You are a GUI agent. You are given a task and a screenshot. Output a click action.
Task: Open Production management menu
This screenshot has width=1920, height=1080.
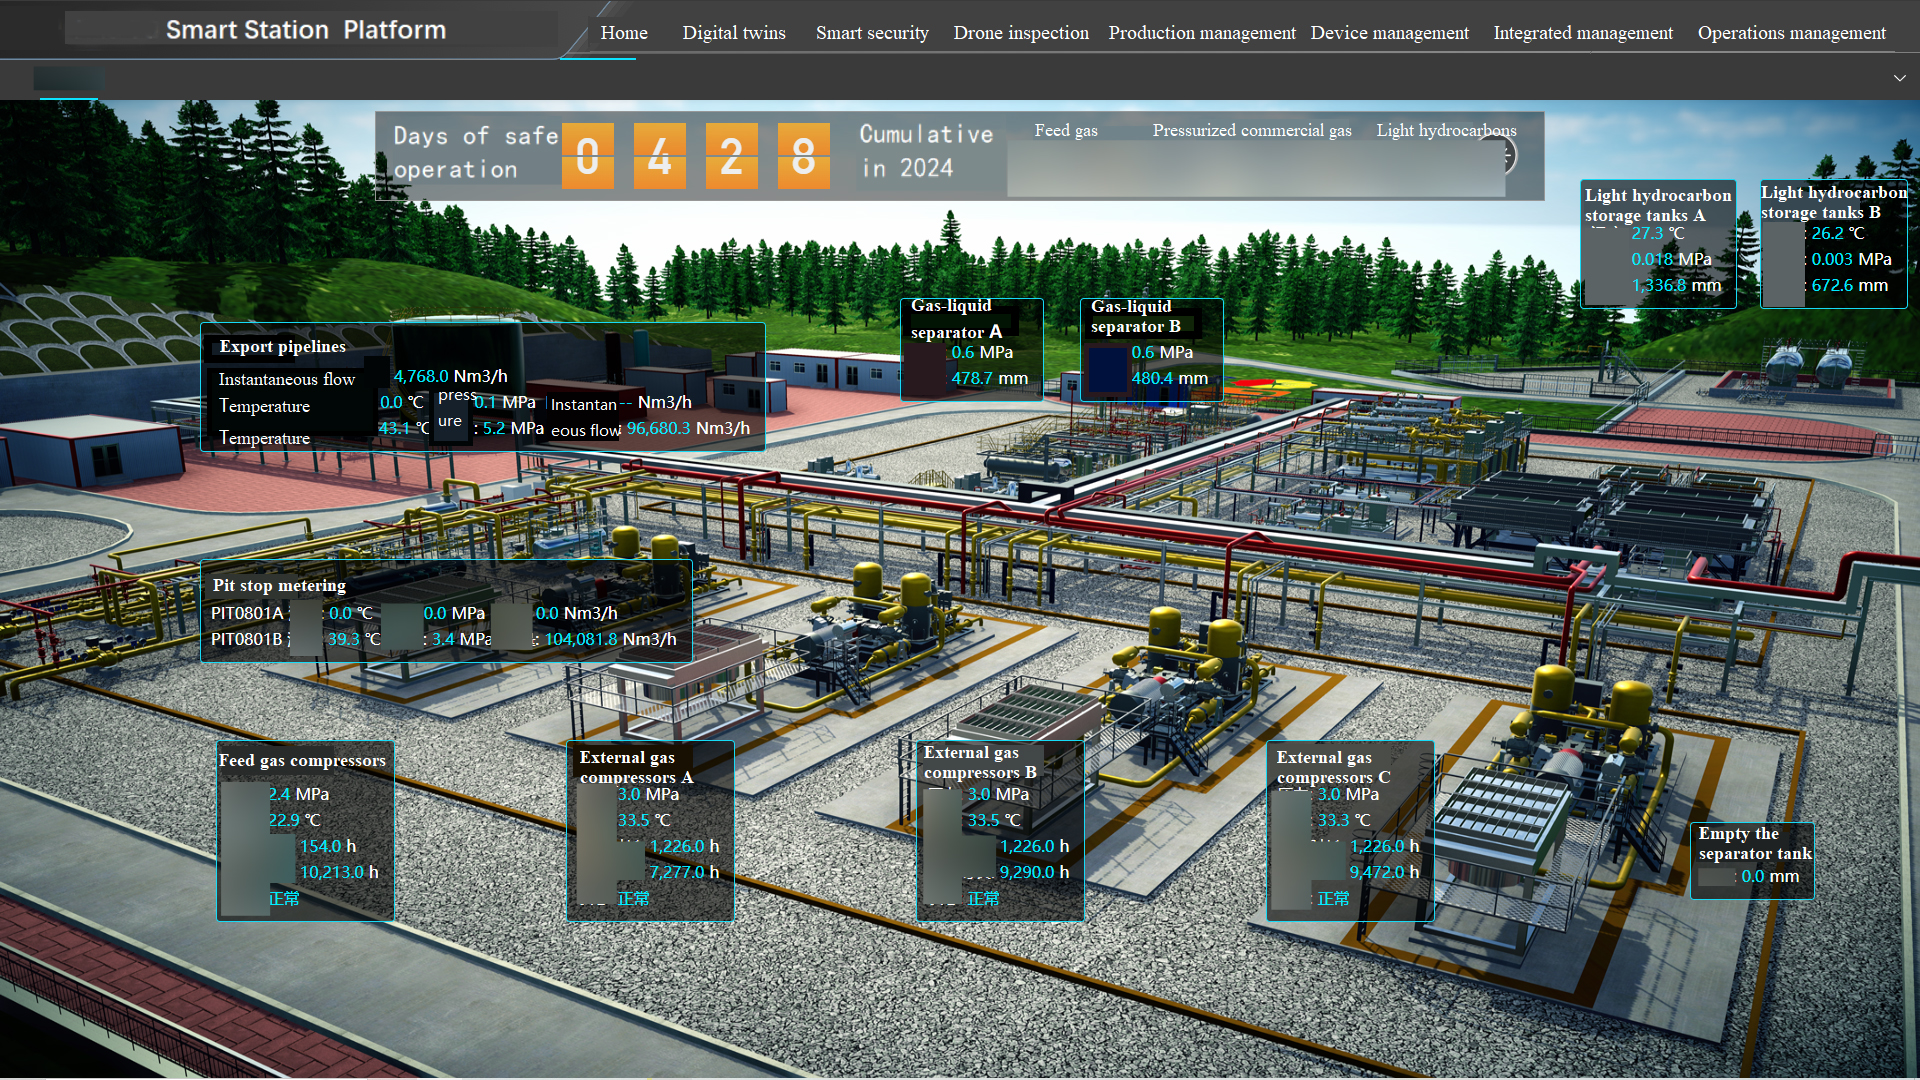click(x=1201, y=33)
